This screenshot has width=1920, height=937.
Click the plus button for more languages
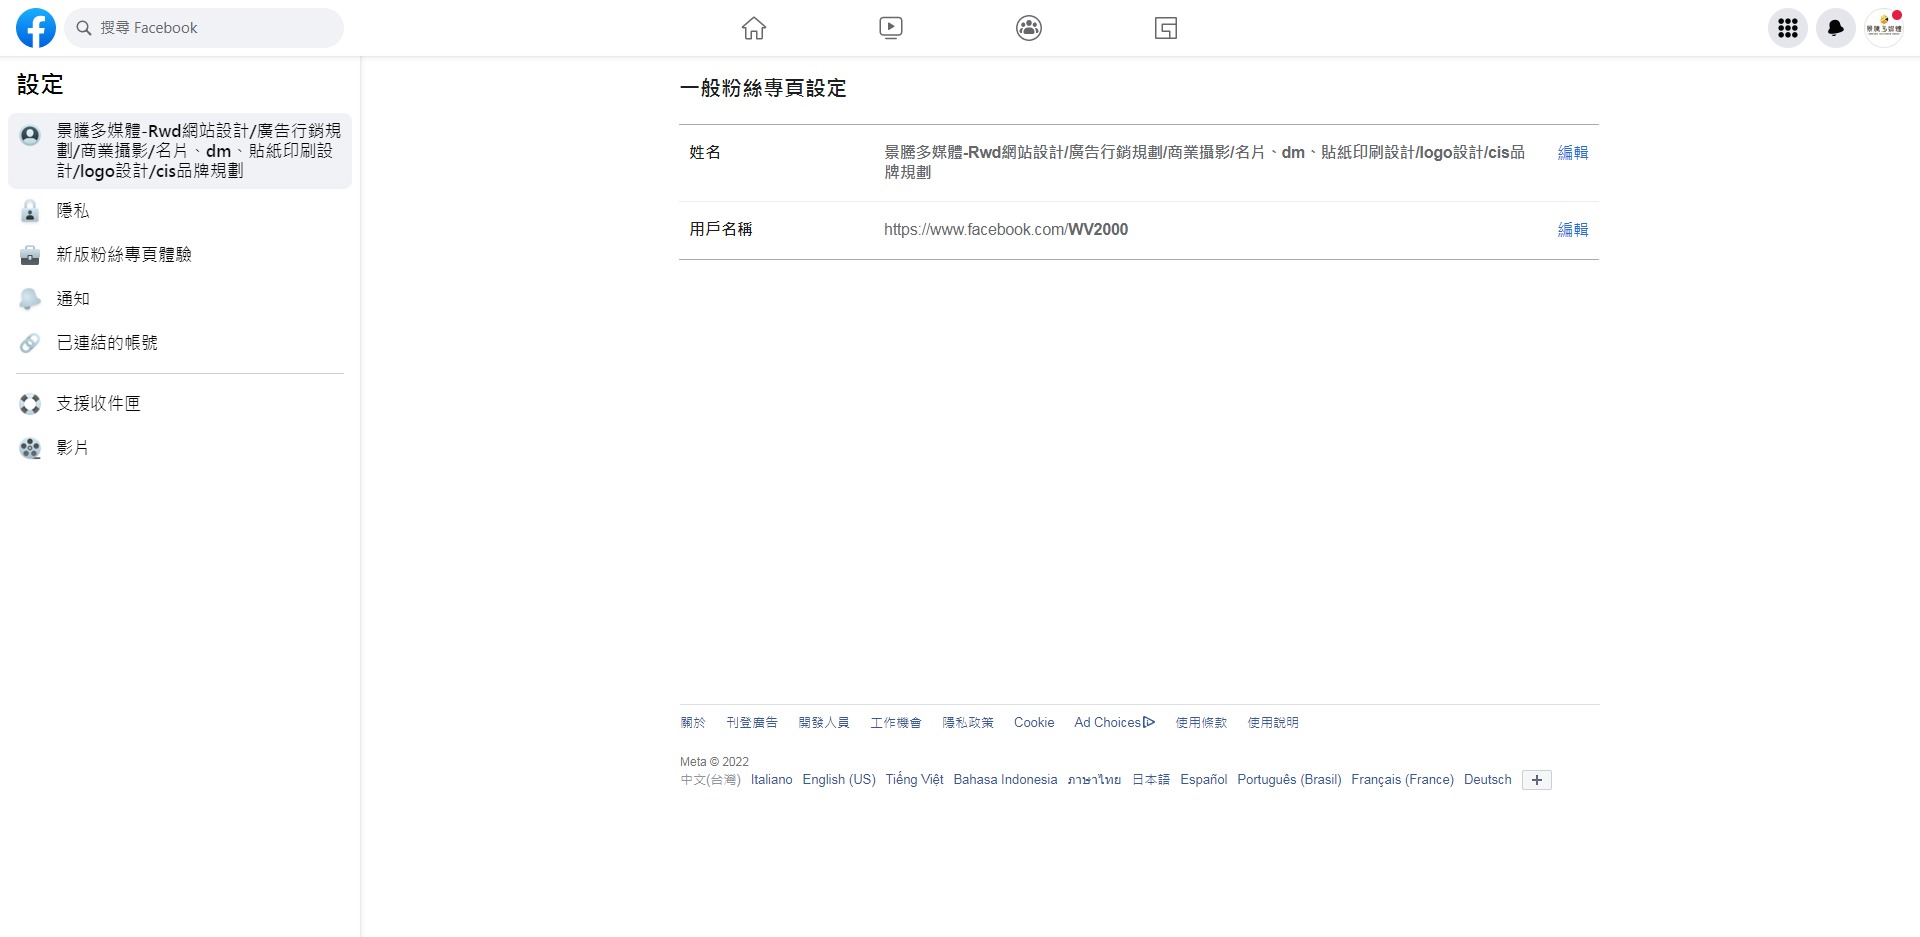pos(1537,780)
